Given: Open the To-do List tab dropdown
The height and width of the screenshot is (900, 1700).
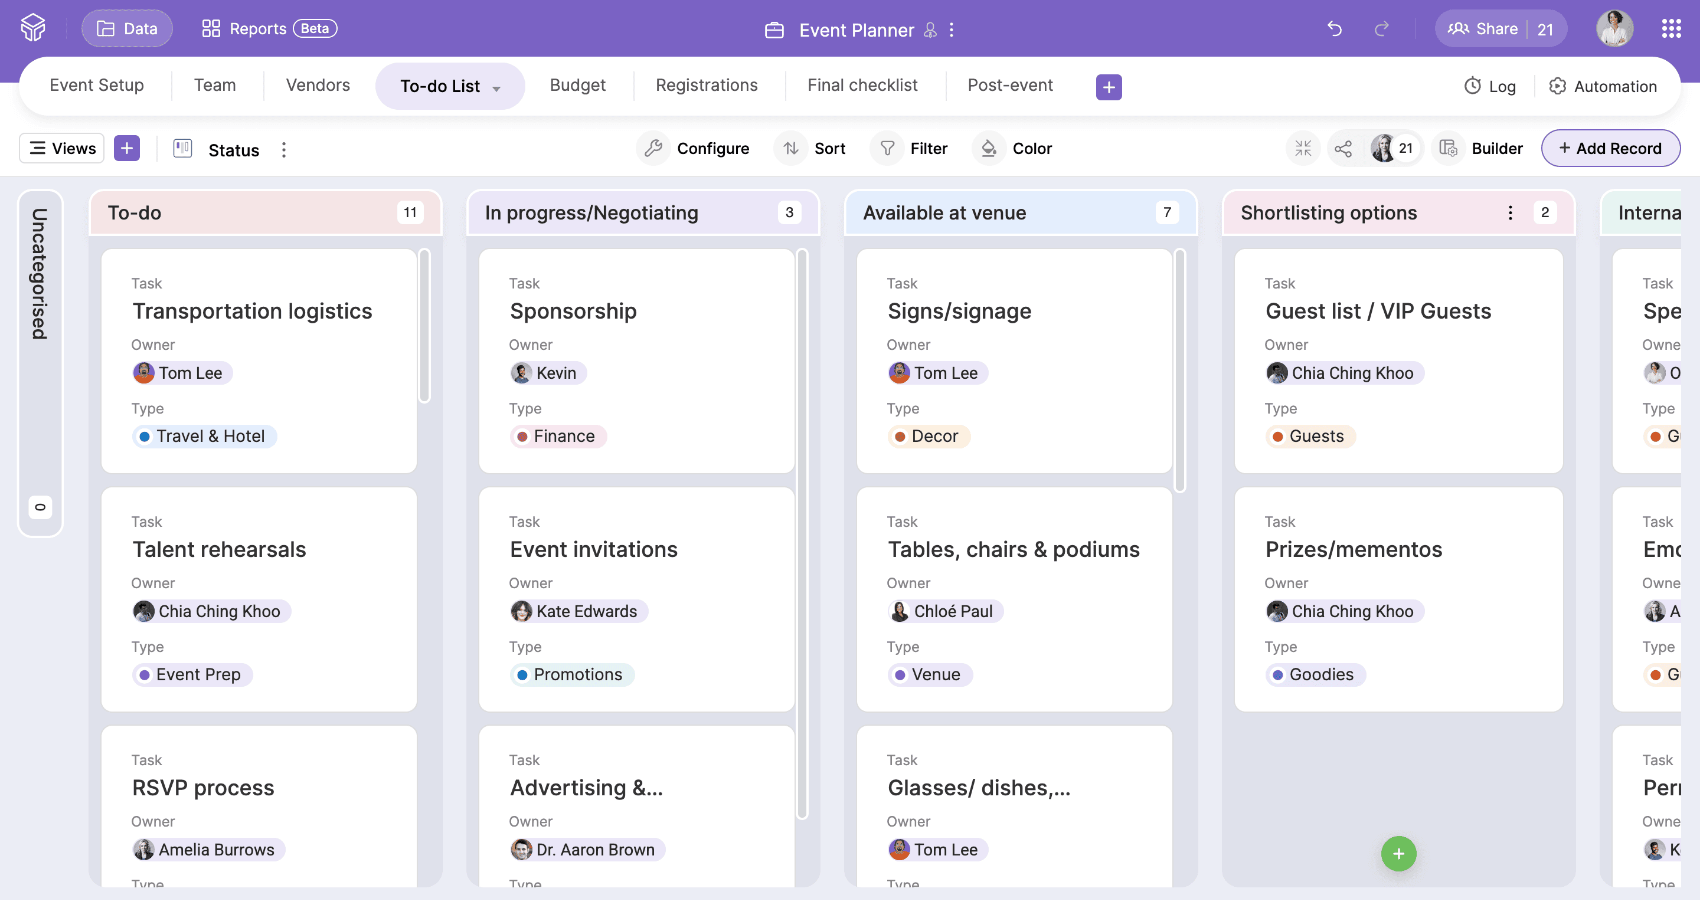Looking at the screenshot, I should click(496, 89).
